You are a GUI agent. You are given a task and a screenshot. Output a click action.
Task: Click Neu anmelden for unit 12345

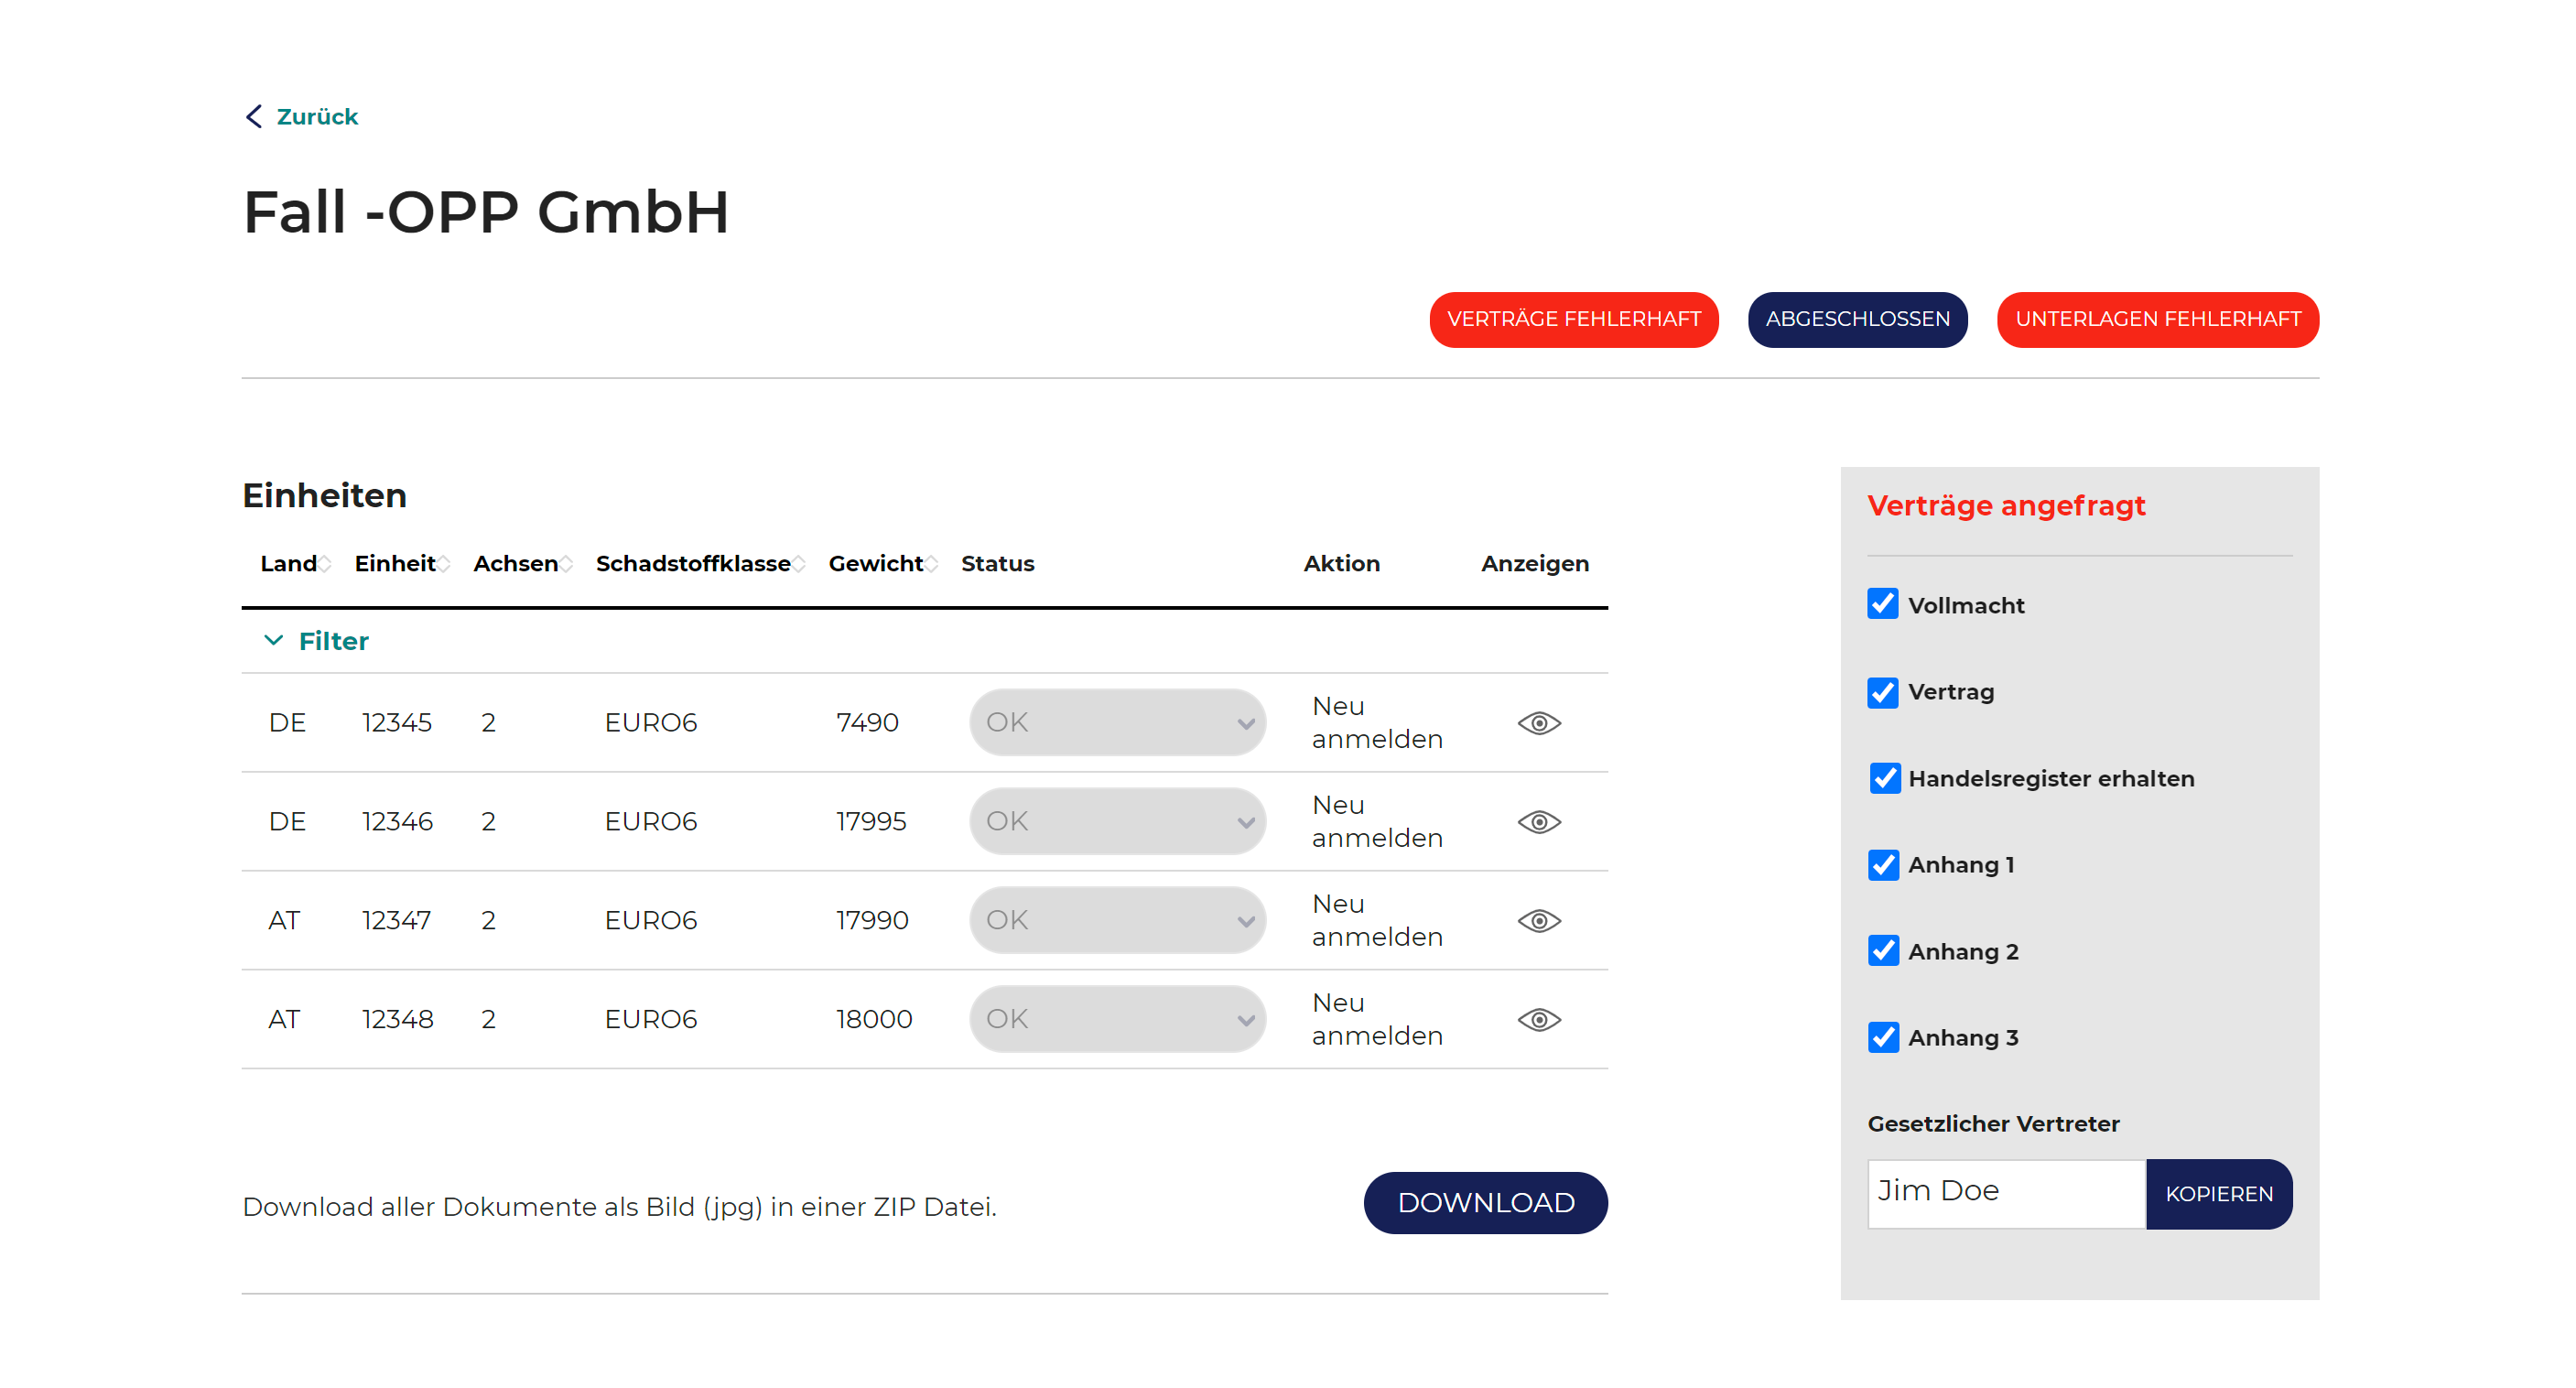pos(1376,723)
